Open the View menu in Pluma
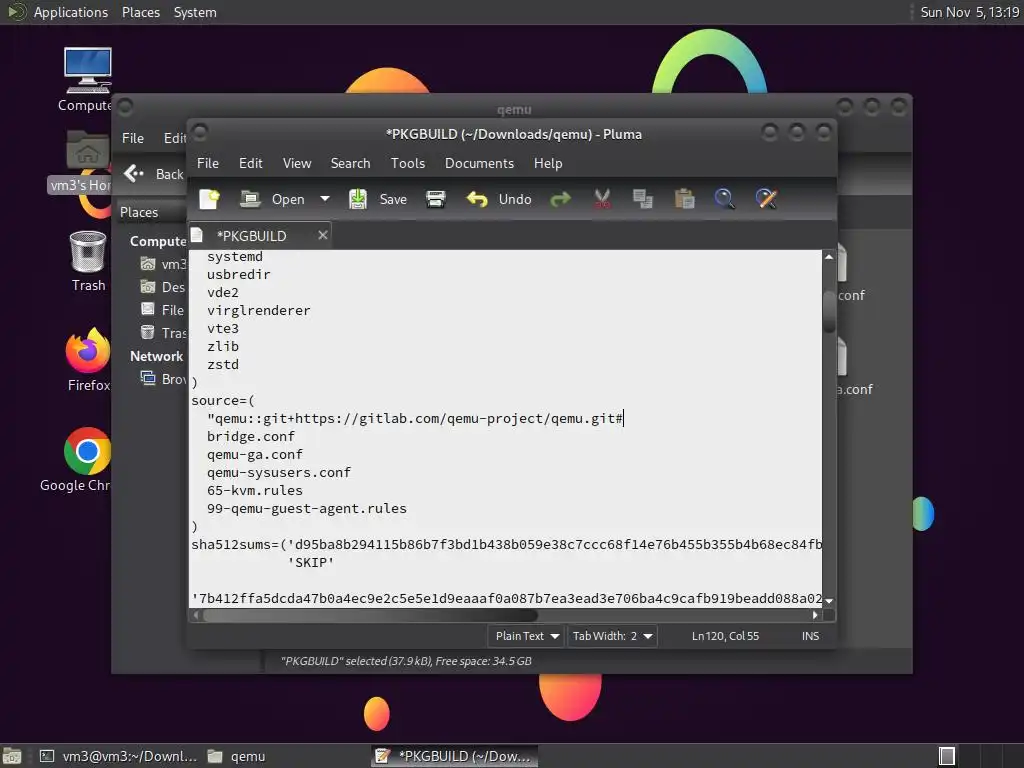This screenshot has height=768, width=1024. (297, 163)
